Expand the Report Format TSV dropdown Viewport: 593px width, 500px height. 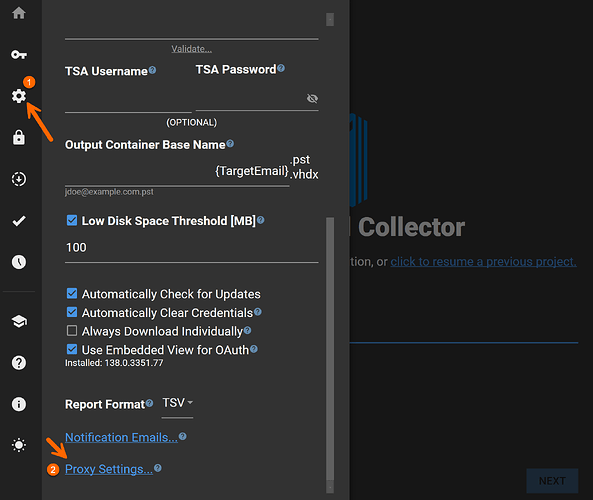click(x=177, y=404)
